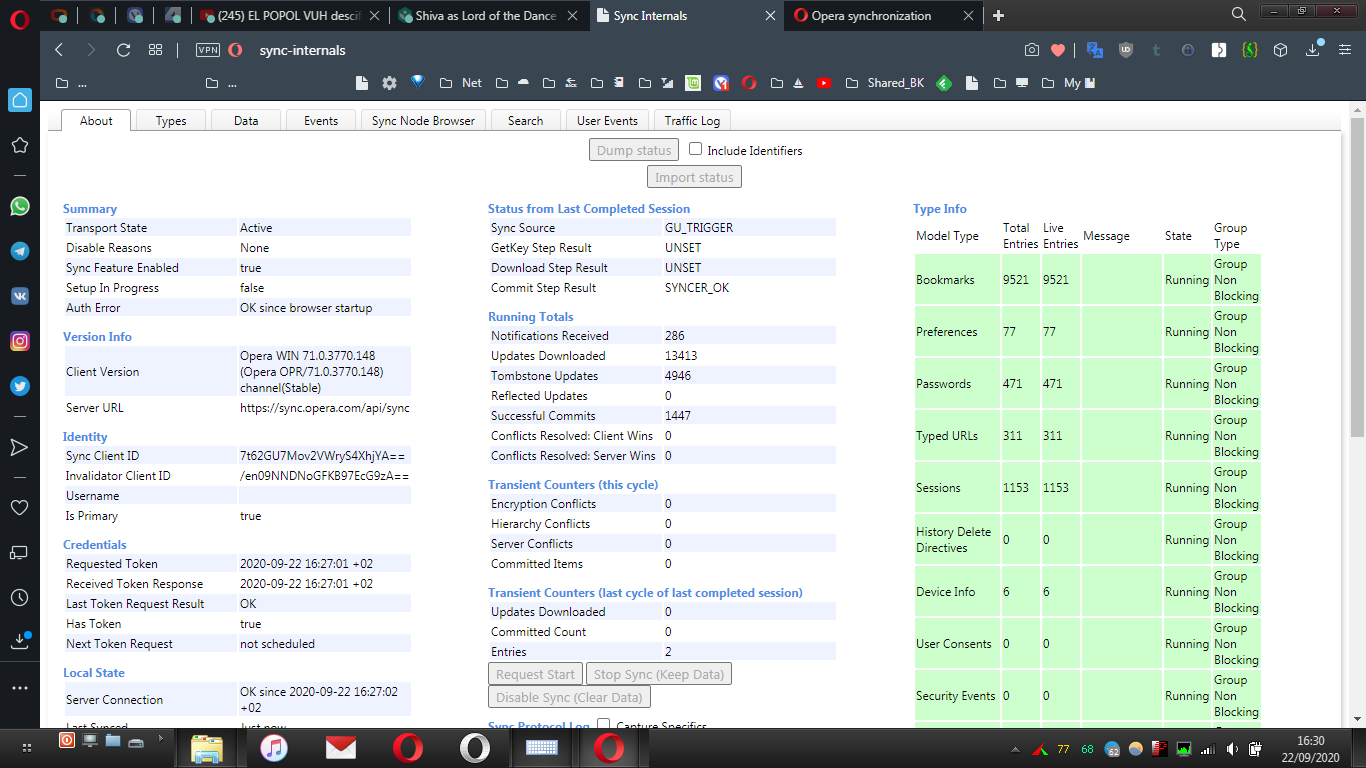1366x768 pixels.
Task: Open sidebar Bookmarks star icon
Action: pyautogui.click(x=19, y=145)
